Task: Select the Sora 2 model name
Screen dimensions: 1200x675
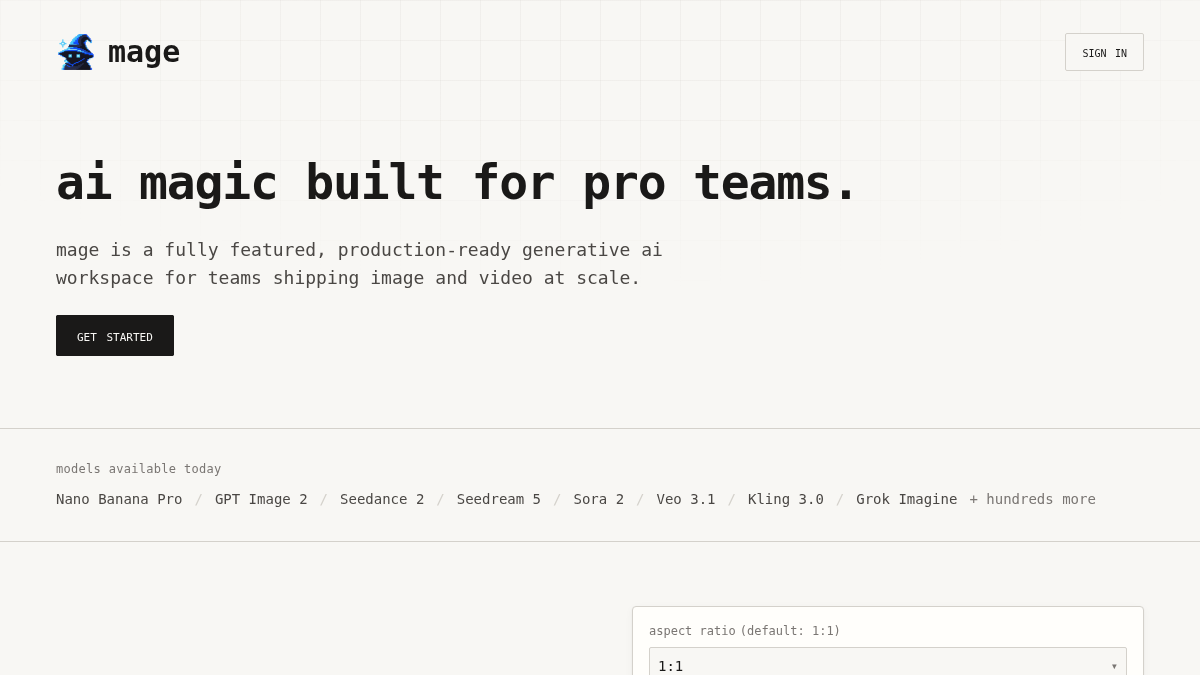Action: tap(599, 499)
